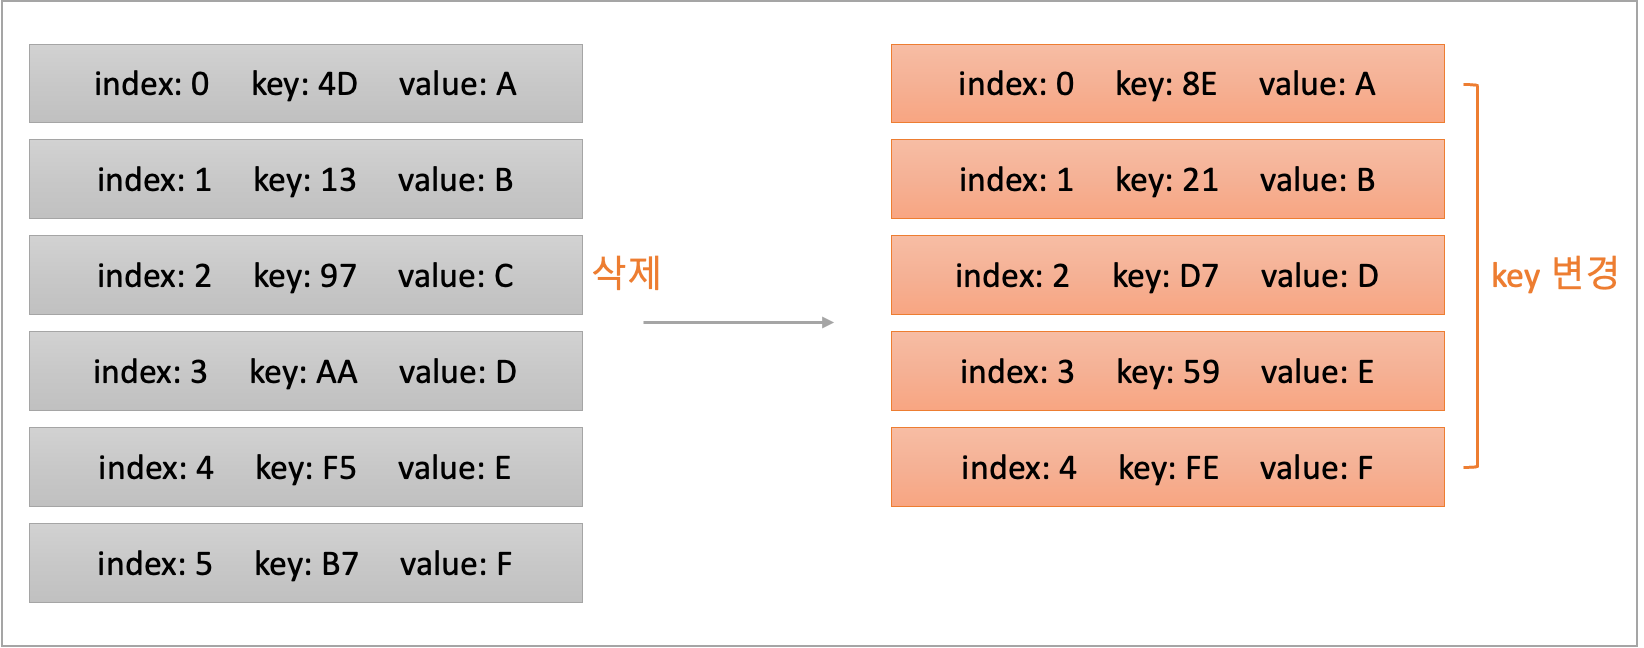1644x648 pixels.
Task: Click the 'index: 5' text in gray box
Action: (x=155, y=564)
